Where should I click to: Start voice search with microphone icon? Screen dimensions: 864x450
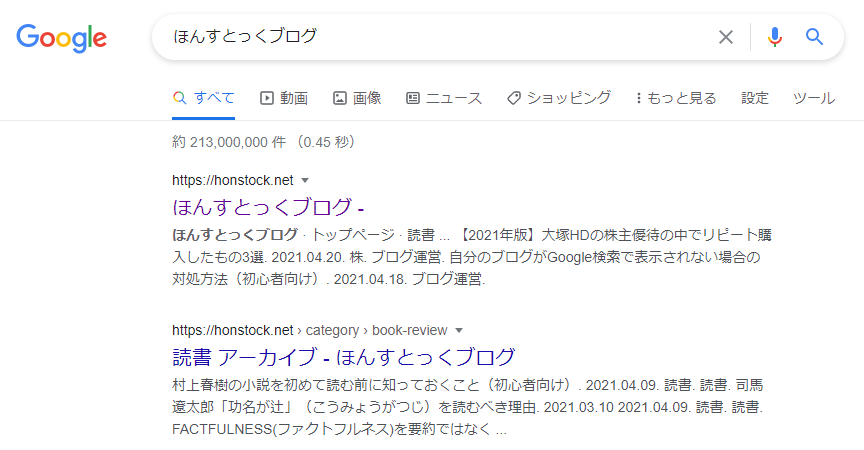[x=774, y=37]
